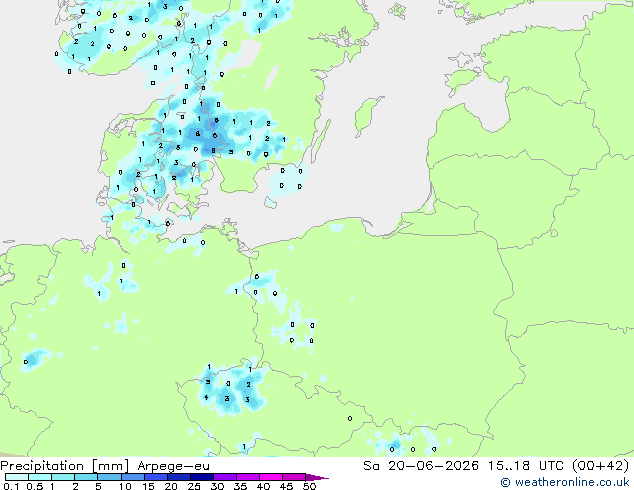Select the 10–15 mm legend color box
This screenshot has width=634, height=490.
(133, 477)
